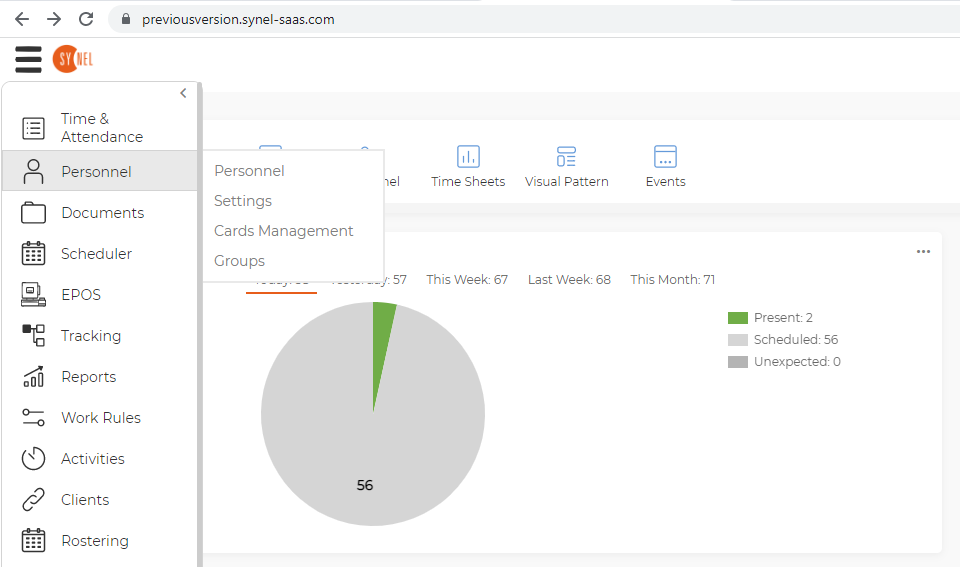Open Reports sidebar entry
Image resolution: width=960 pixels, height=567 pixels.
(88, 377)
